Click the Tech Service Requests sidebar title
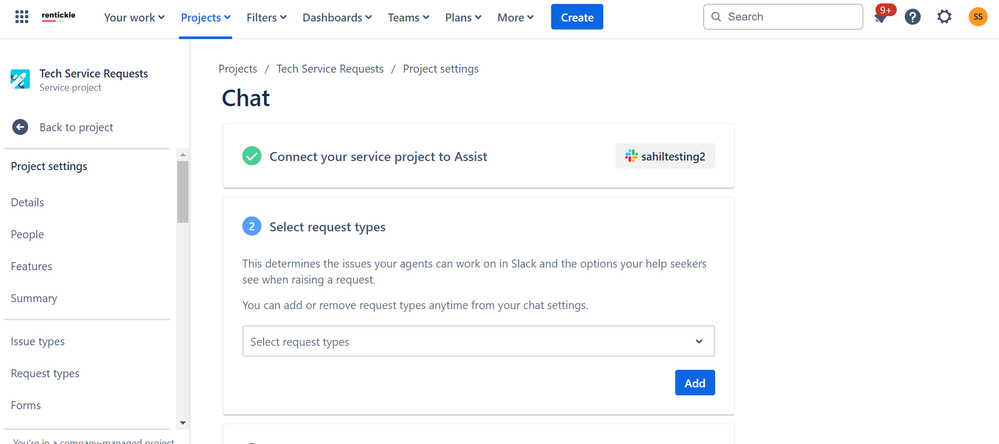The width and height of the screenshot is (999, 444). click(x=94, y=74)
